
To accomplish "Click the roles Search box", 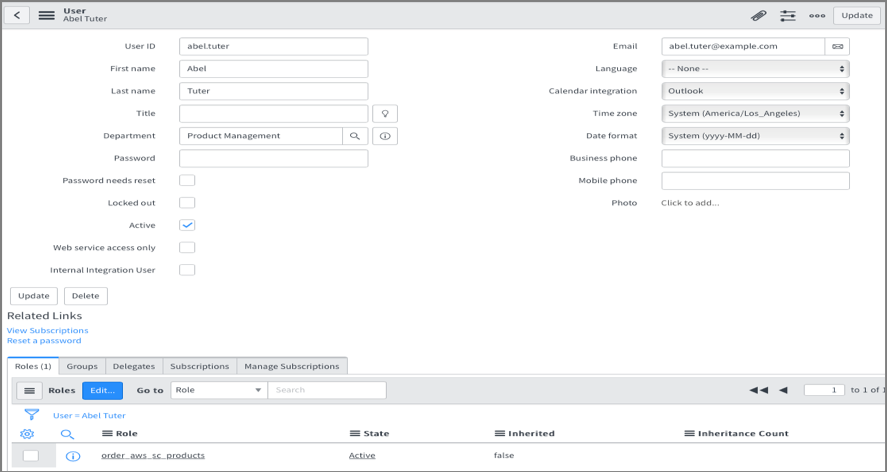I will [x=327, y=390].
